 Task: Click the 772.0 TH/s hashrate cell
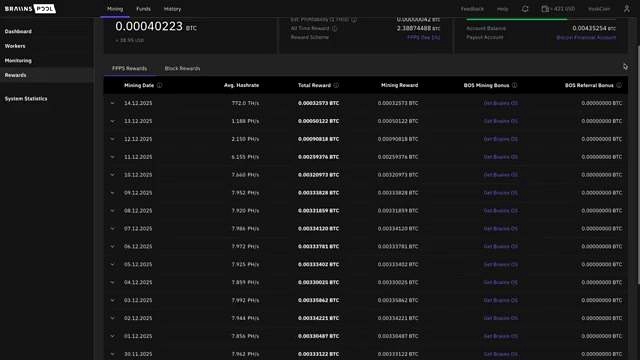[x=245, y=103]
